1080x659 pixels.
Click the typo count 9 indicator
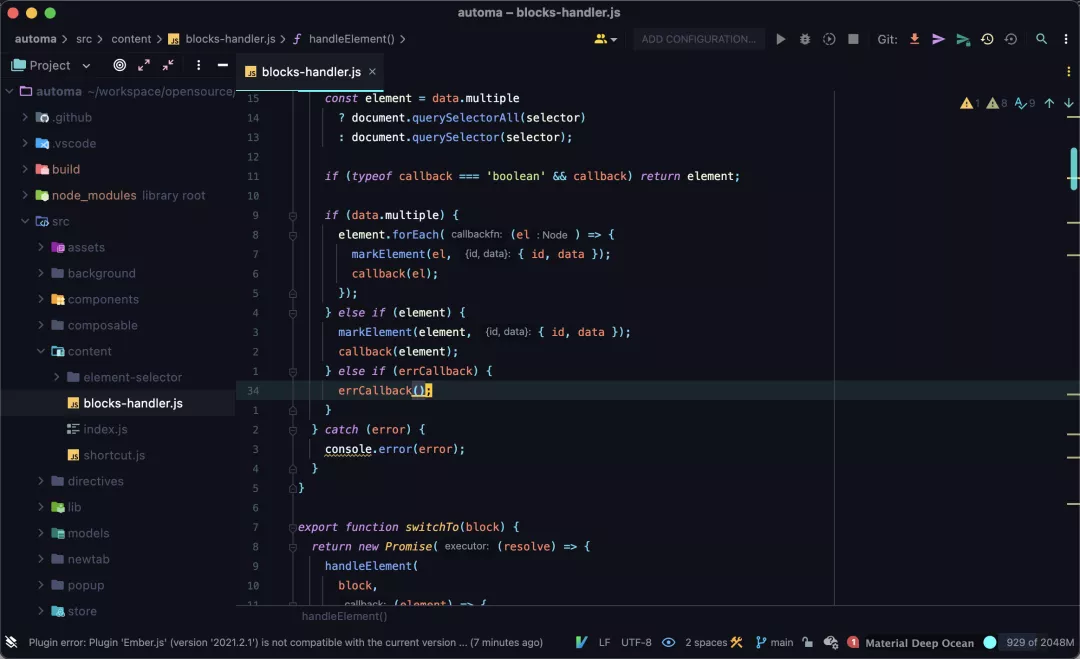tap(1025, 103)
